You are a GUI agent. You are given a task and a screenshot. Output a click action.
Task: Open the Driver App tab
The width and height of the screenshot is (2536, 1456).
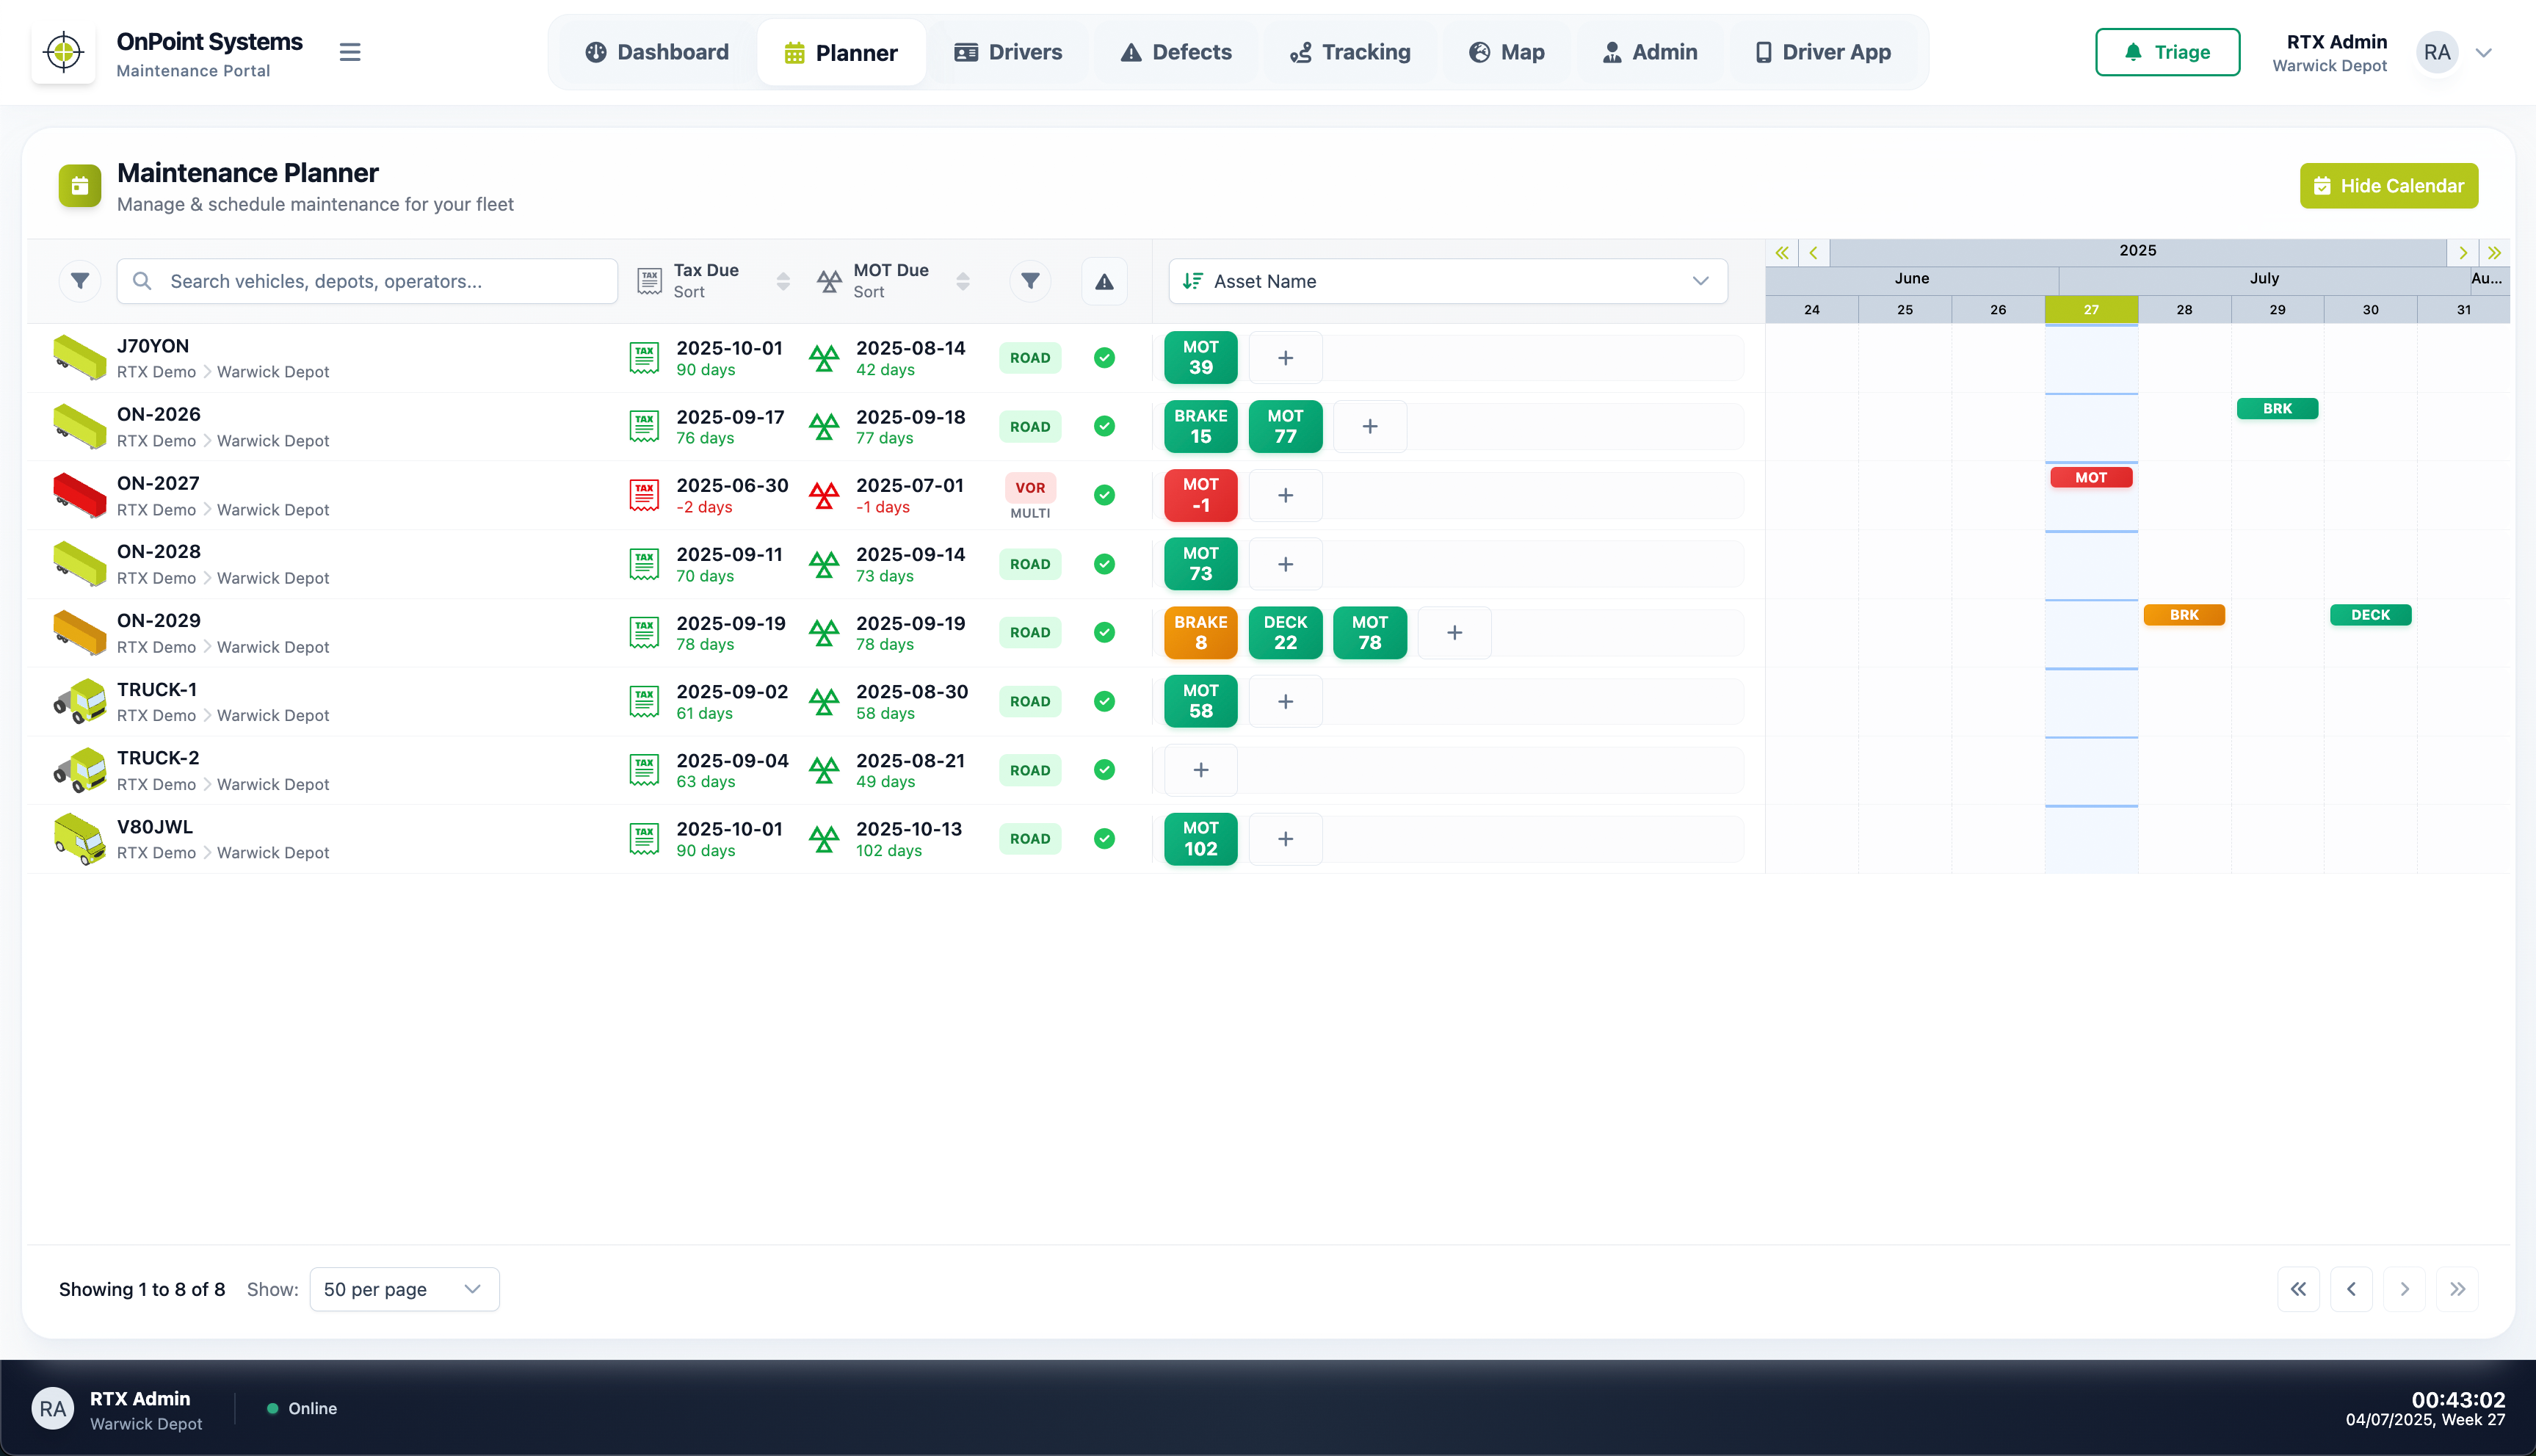tap(1823, 52)
